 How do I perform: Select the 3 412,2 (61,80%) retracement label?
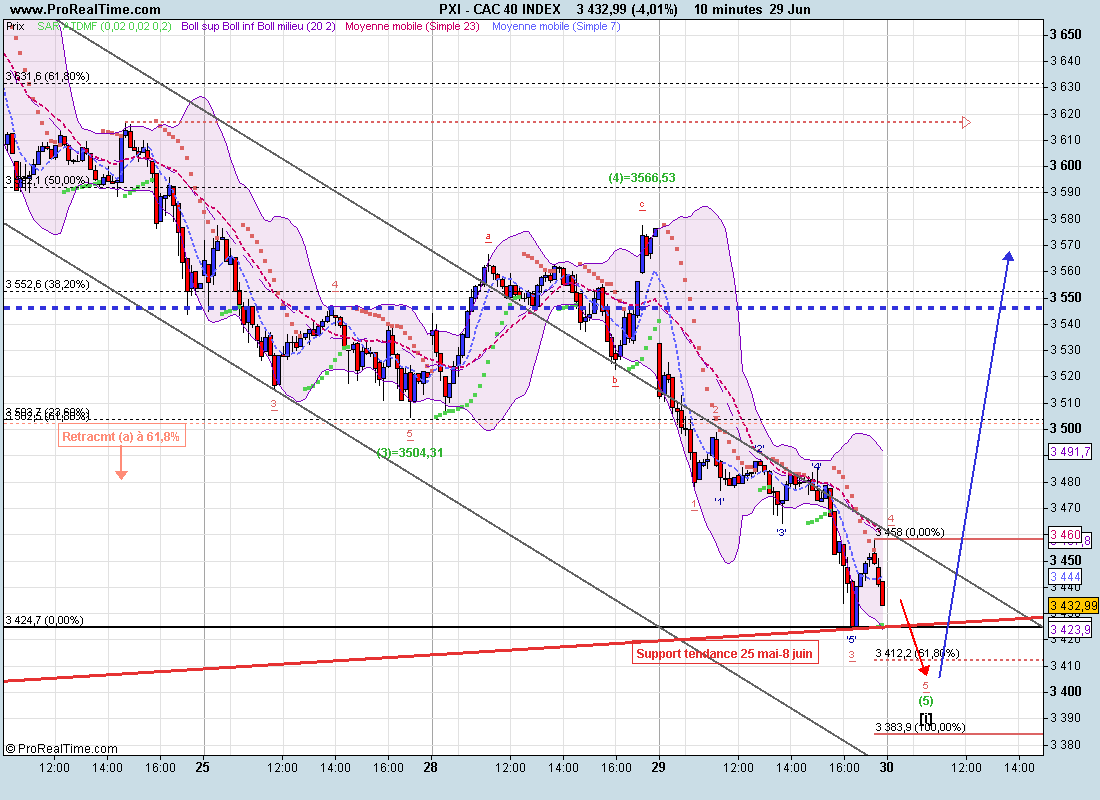point(917,653)
